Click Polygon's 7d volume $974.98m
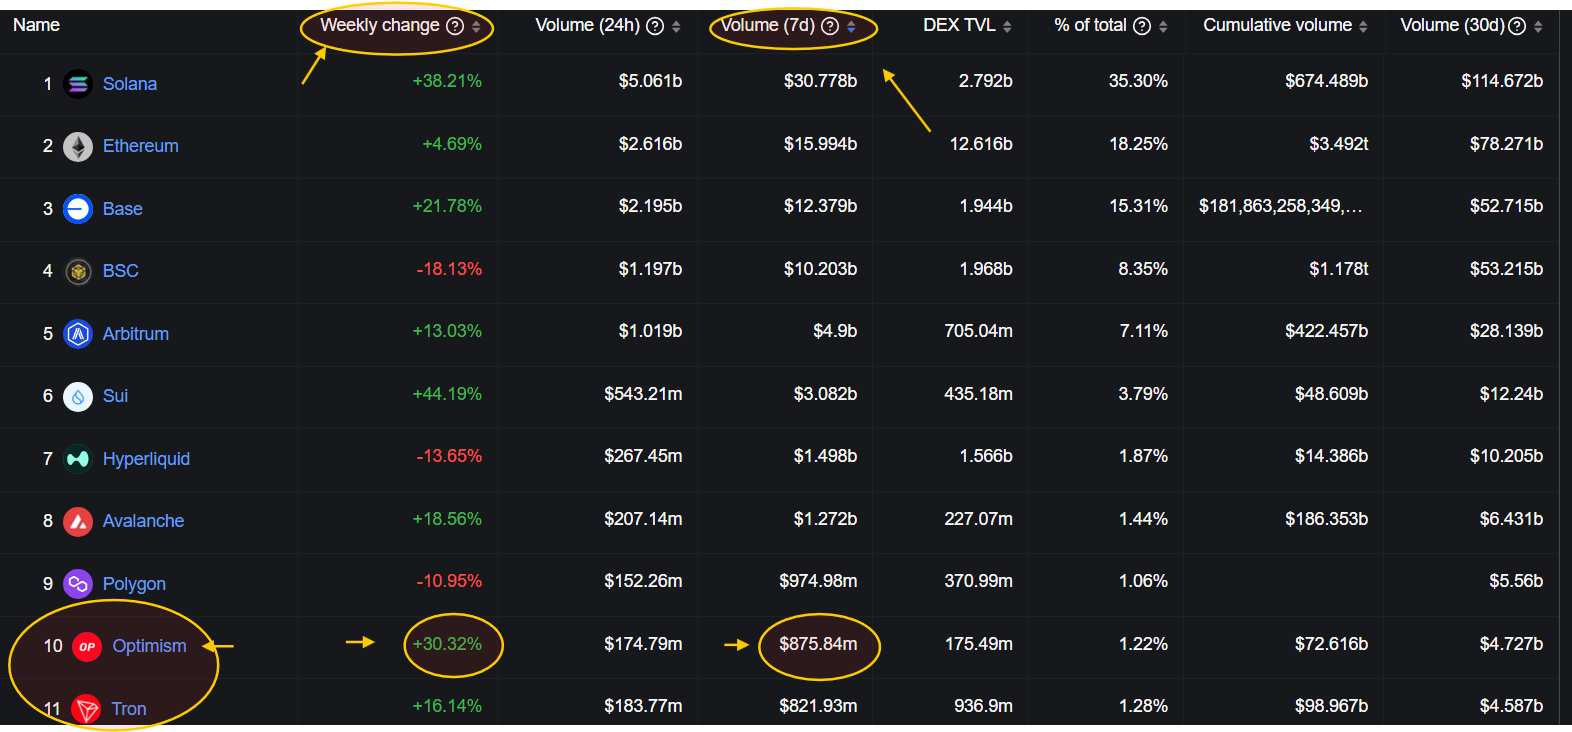 point(818,581)
